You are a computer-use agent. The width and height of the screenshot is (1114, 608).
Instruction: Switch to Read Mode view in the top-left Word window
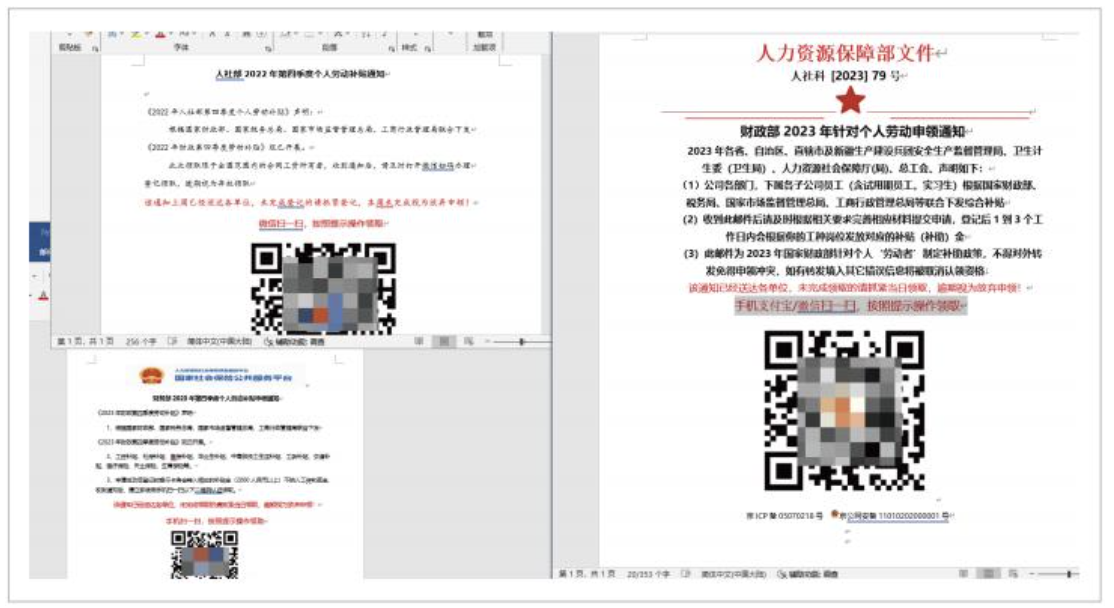[x=419, y=342]
